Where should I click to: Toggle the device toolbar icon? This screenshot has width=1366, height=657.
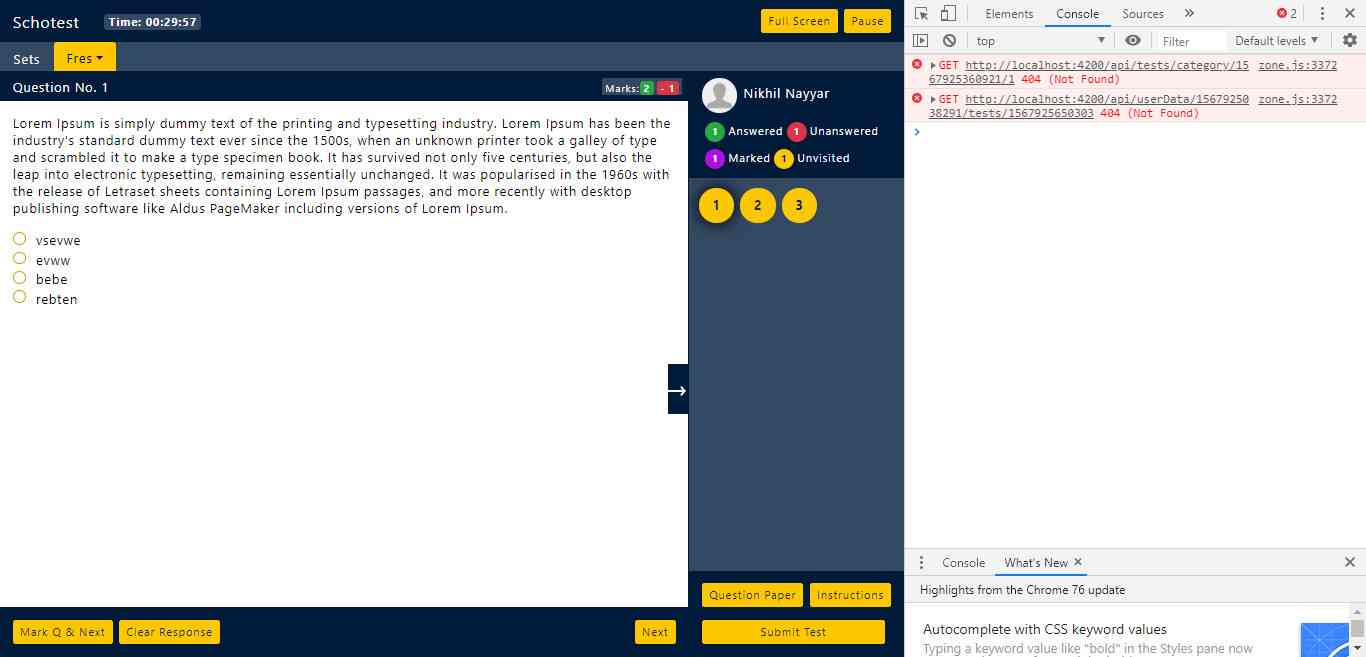pyautogui.click(x=948, y=14)
